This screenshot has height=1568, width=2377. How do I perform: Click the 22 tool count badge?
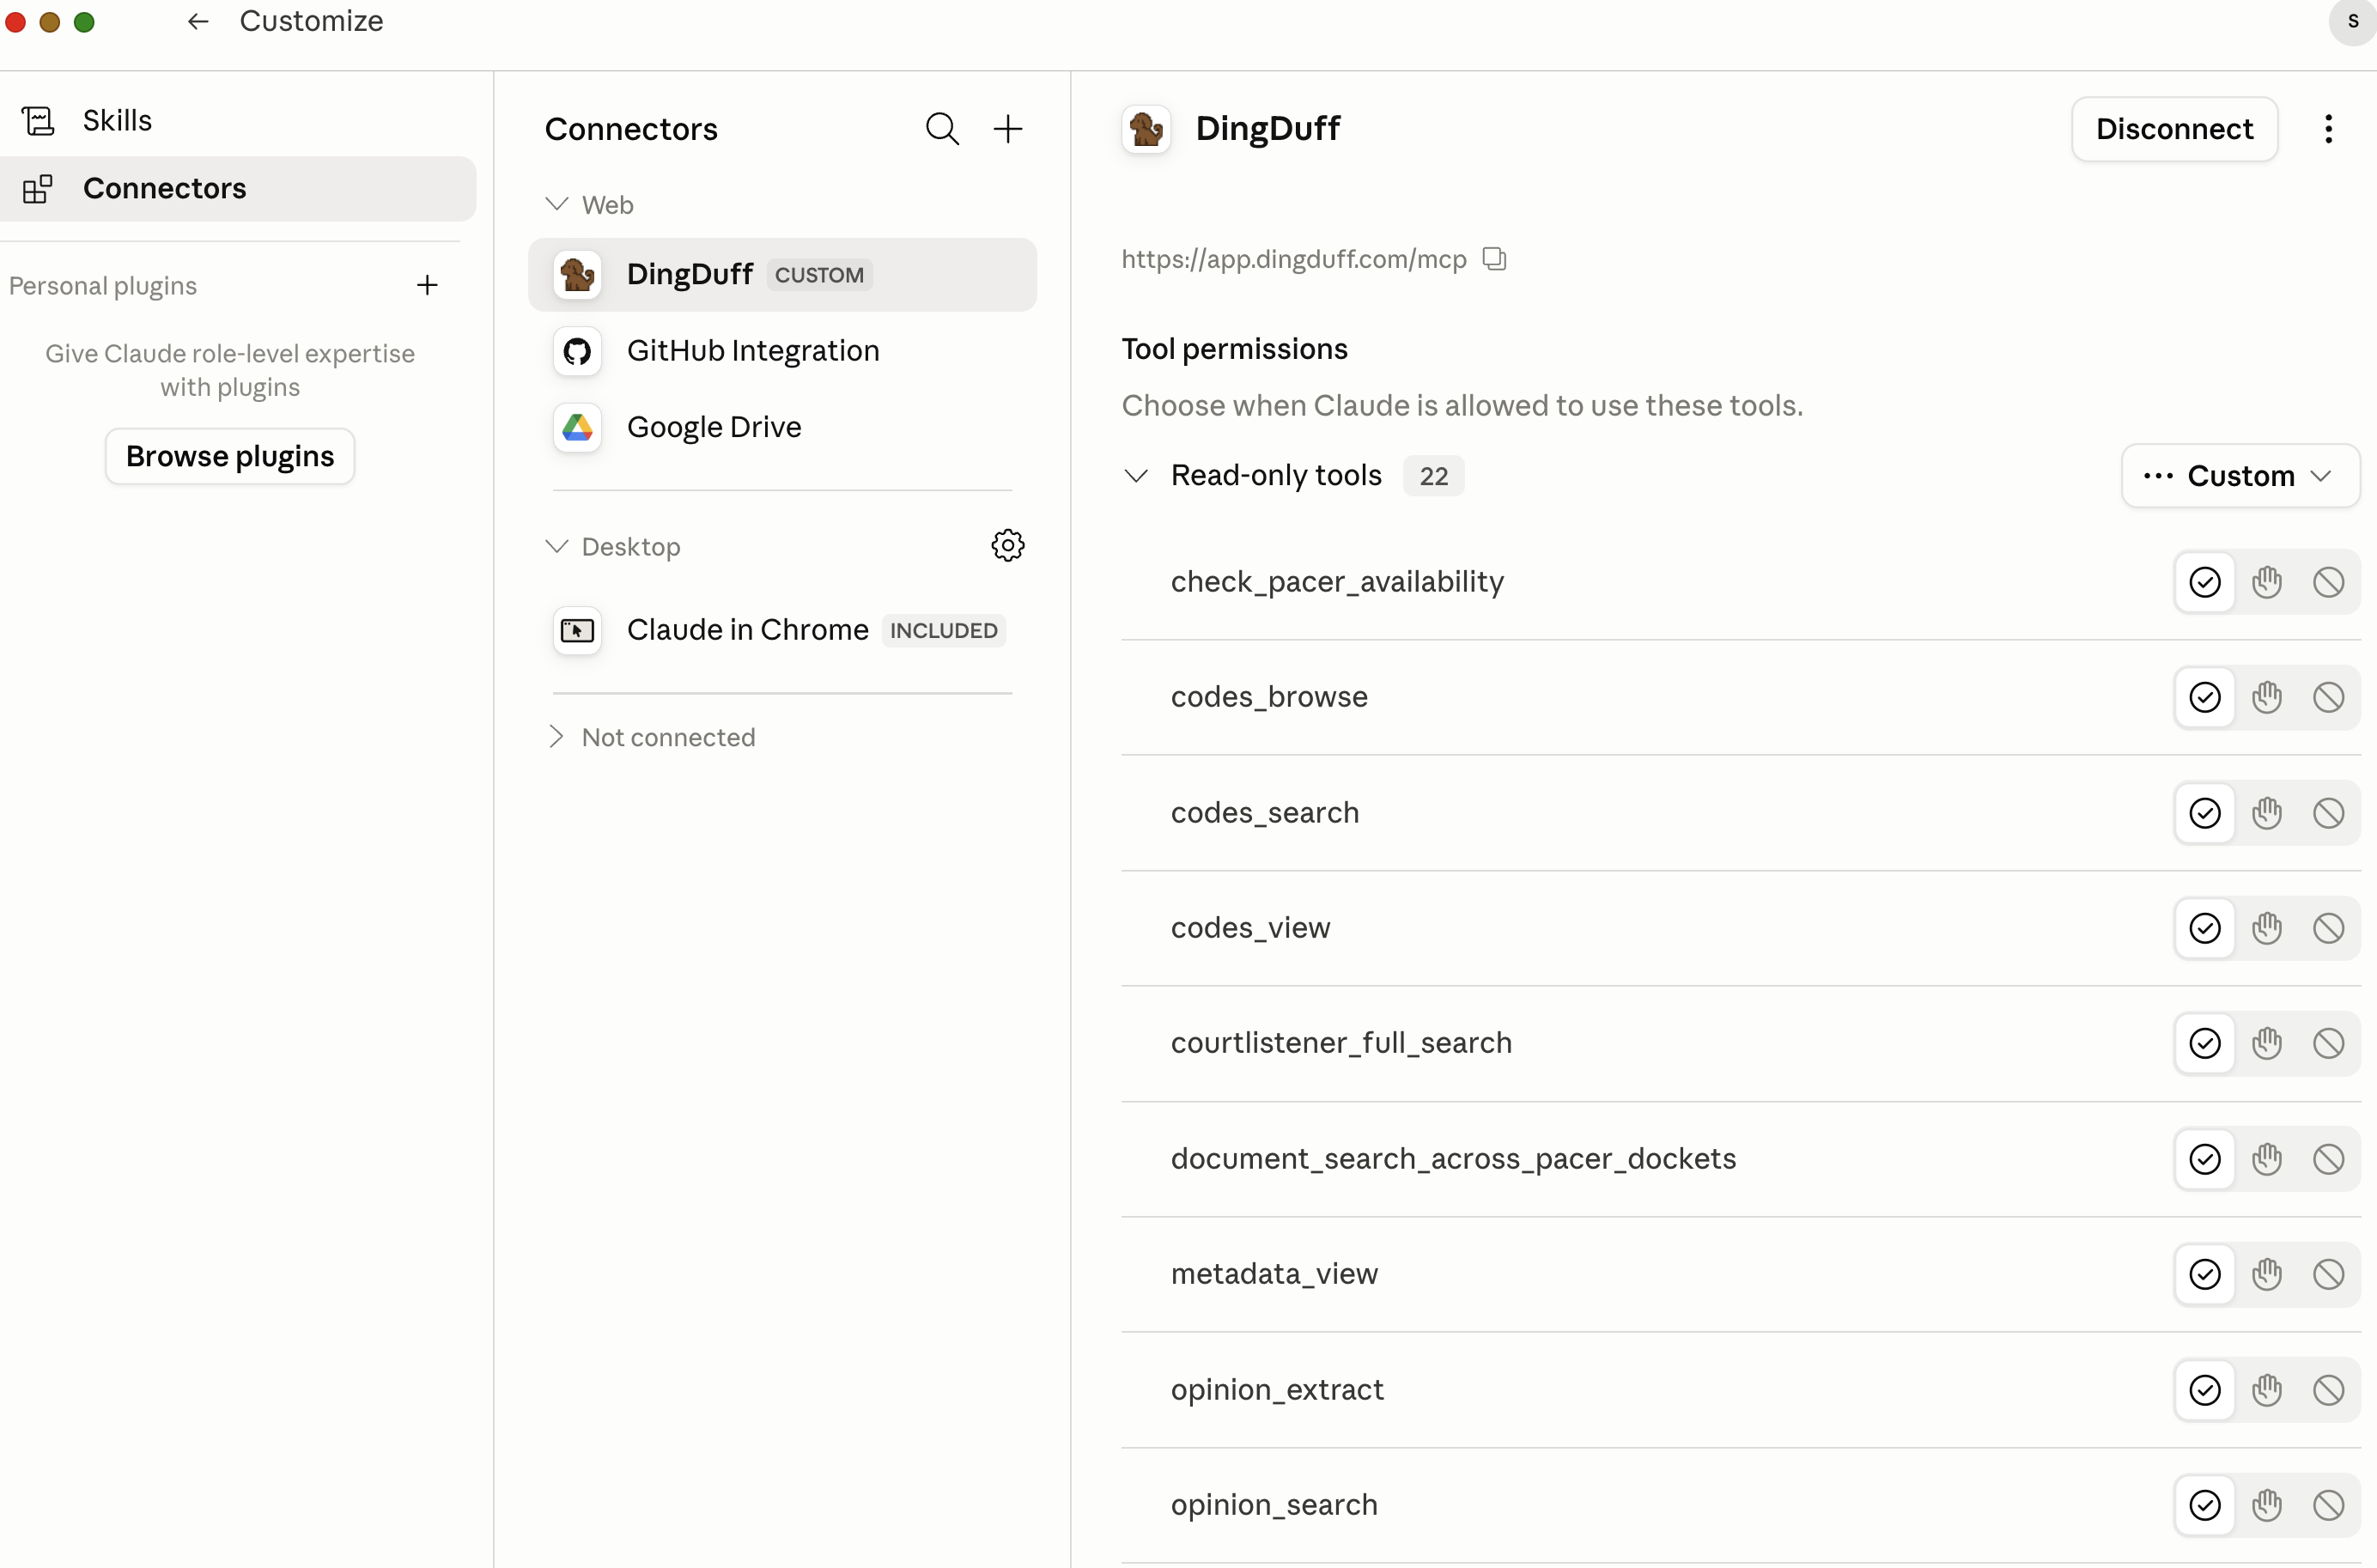1433,477
